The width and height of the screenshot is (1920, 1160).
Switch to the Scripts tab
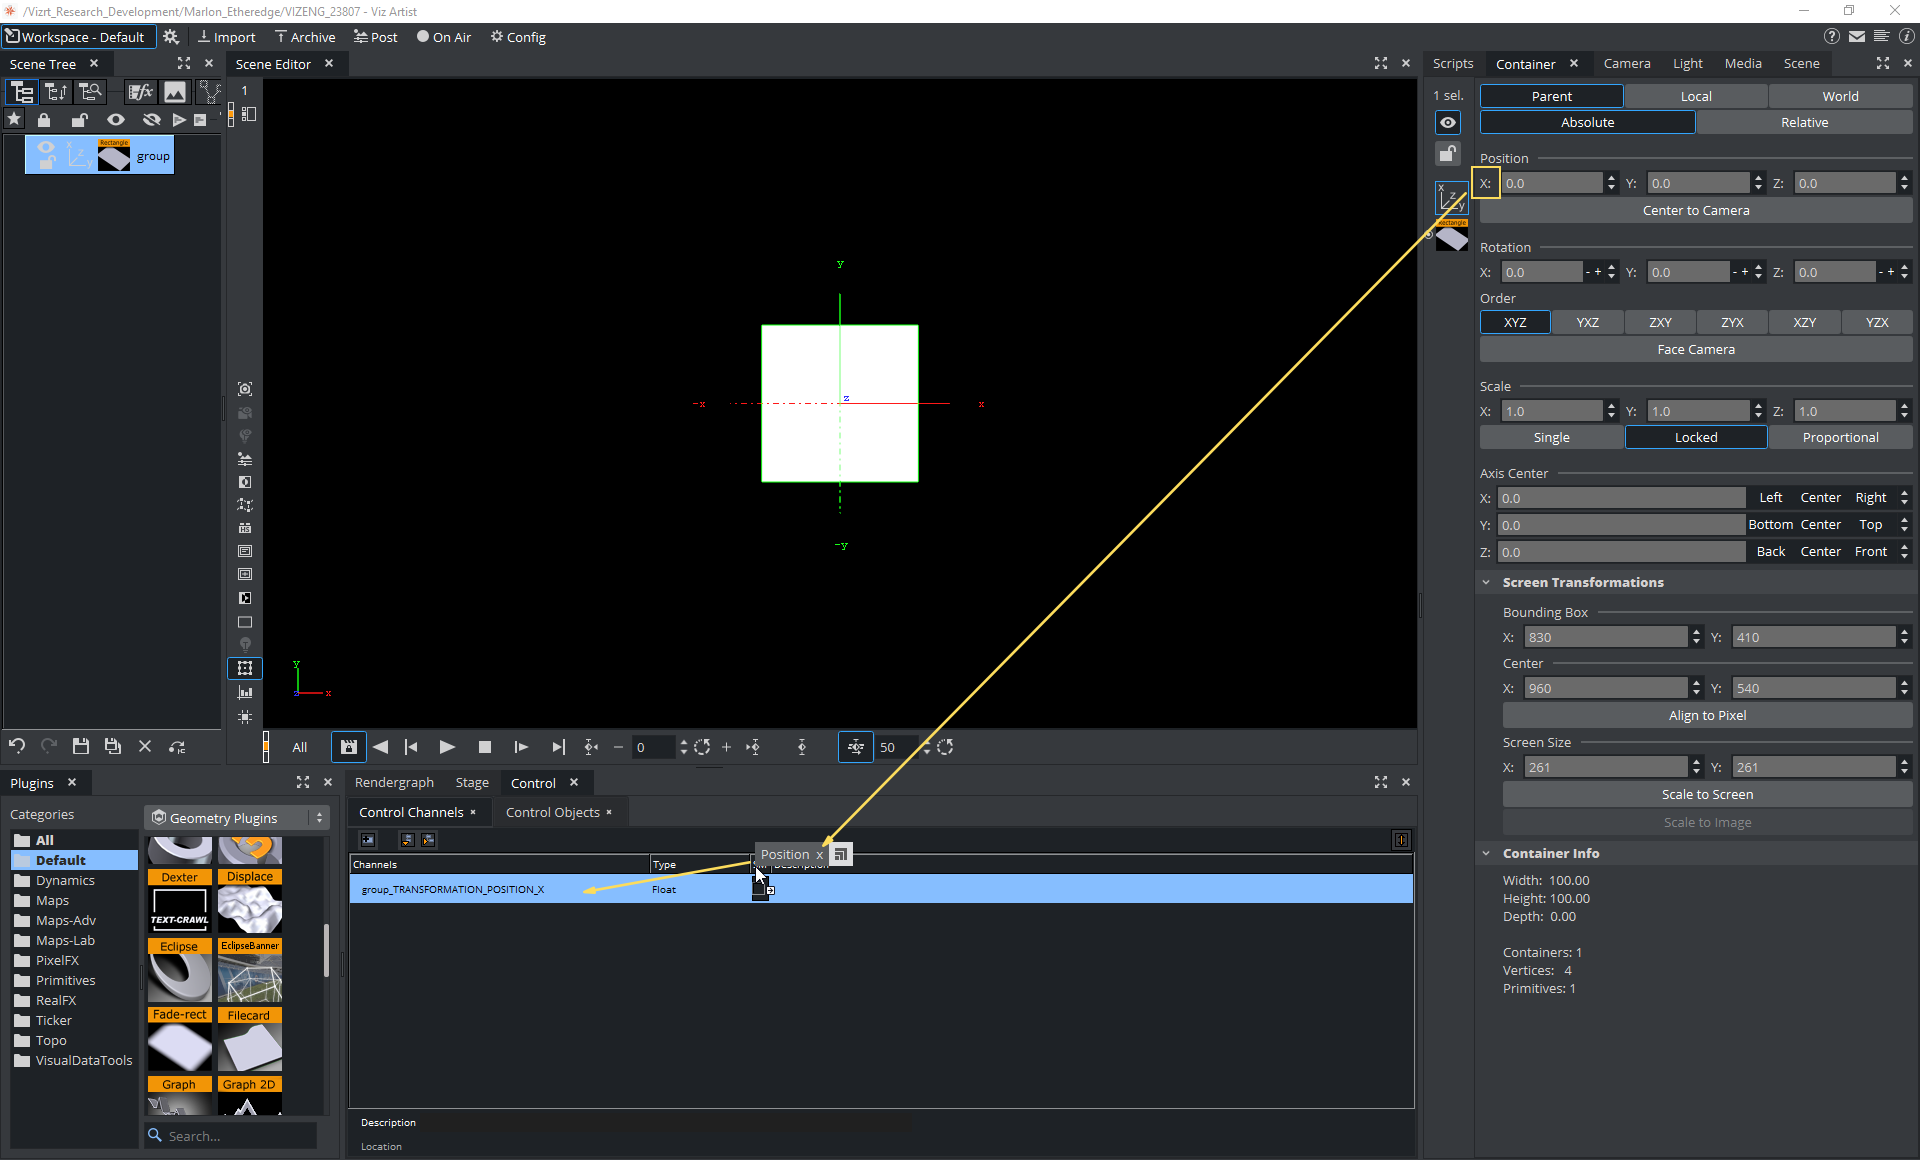tap(1453, 63)
